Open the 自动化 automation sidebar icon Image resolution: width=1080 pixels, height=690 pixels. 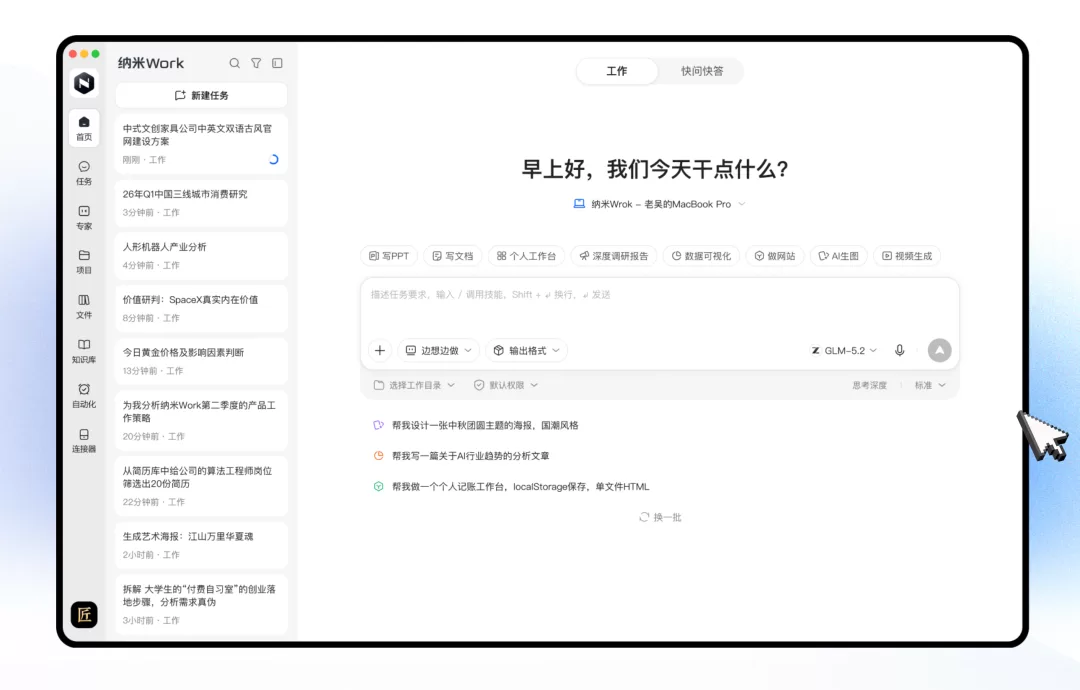tap(84, 396)
